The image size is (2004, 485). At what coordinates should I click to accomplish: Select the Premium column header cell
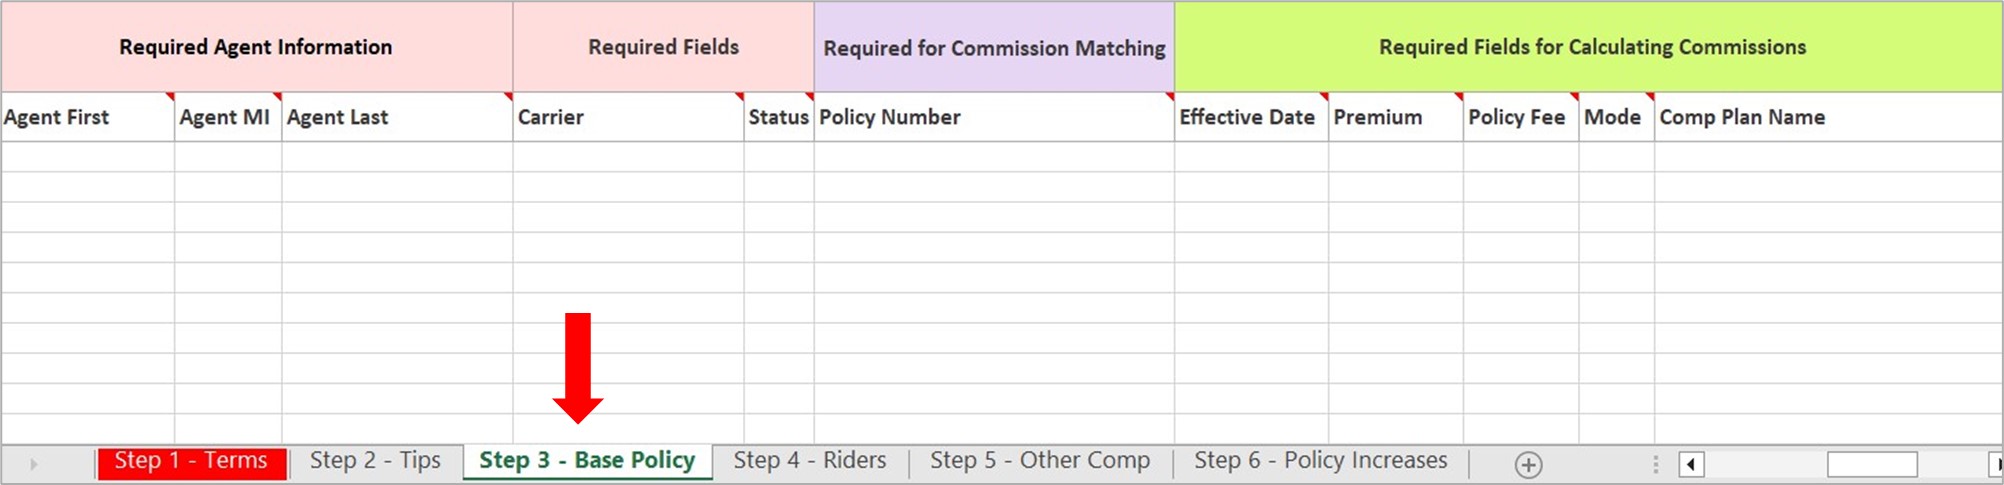pos(1395,117)
